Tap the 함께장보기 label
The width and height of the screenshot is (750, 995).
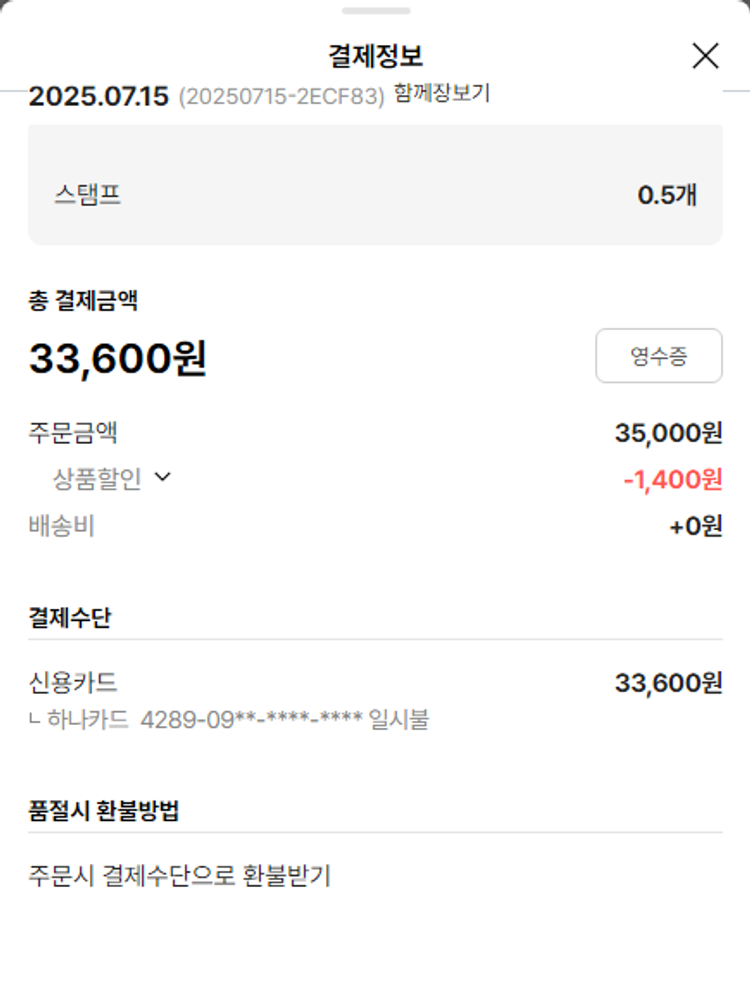click(442, 95)
